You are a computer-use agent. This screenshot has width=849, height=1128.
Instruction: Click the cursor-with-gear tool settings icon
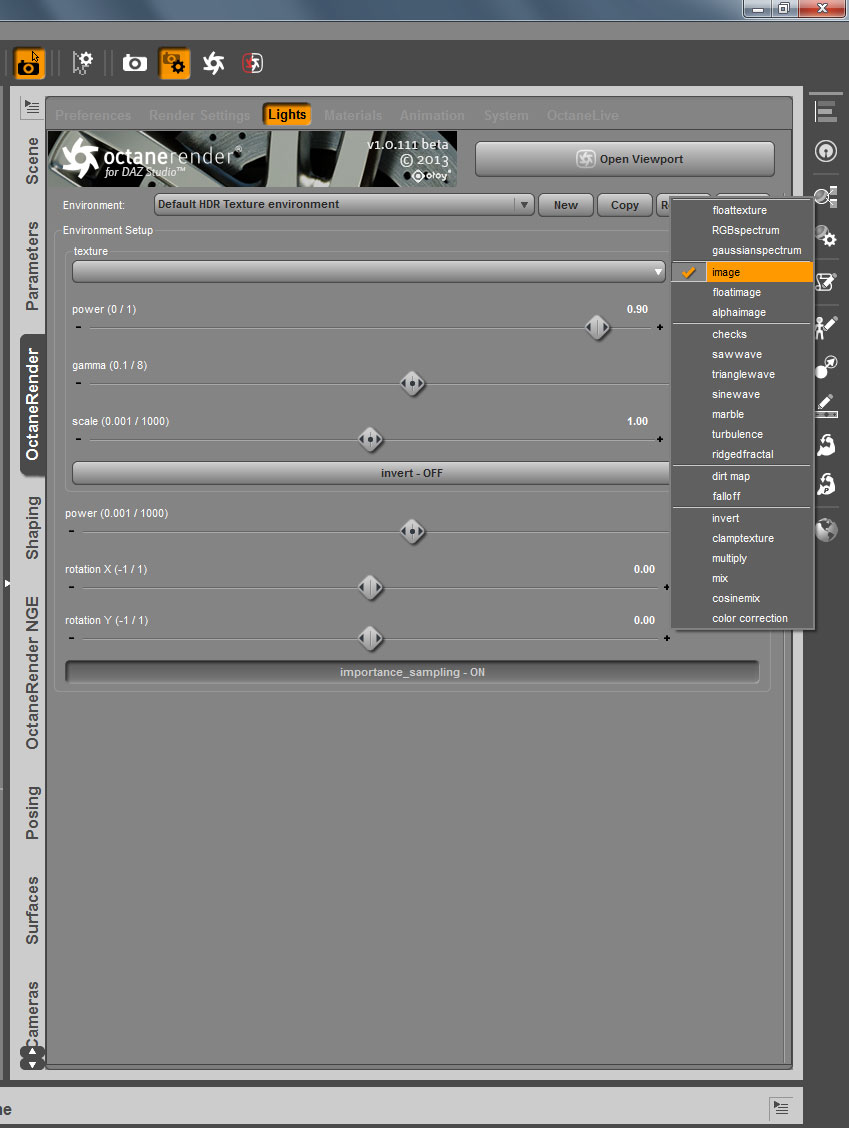point(83,63)
